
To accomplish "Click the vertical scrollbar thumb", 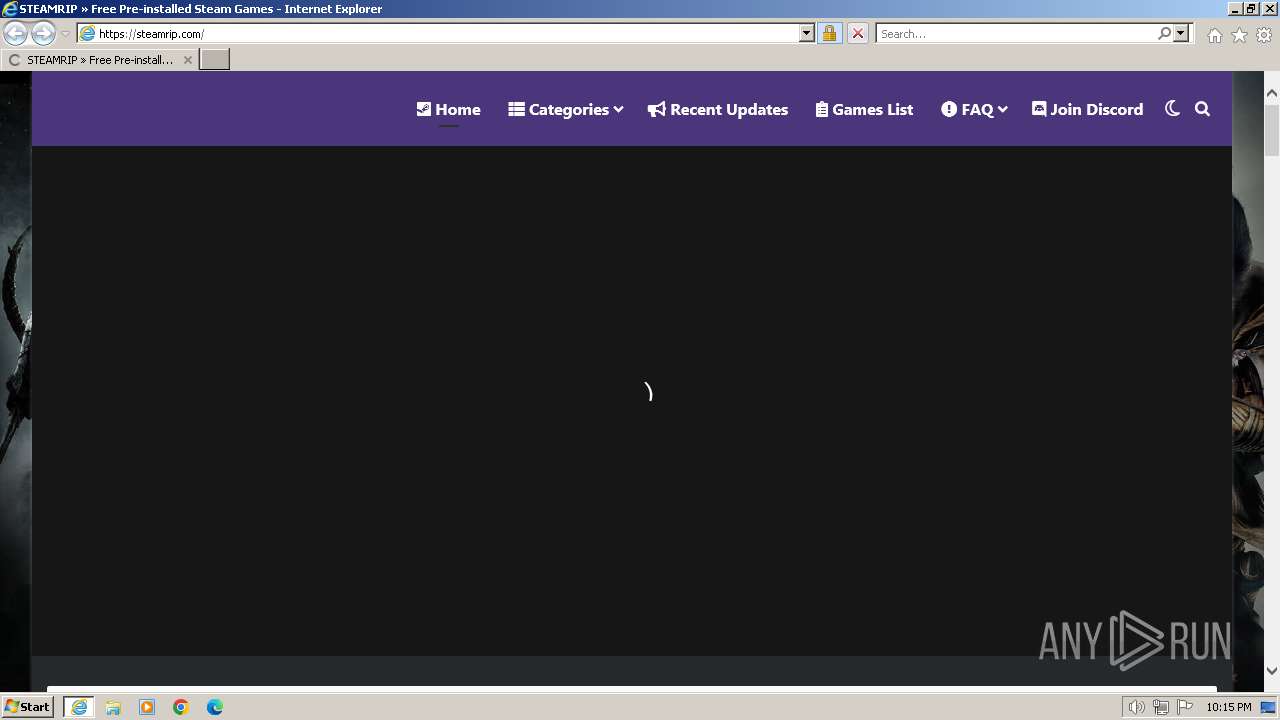I will pyautogui.click(x=1272, y=129).
